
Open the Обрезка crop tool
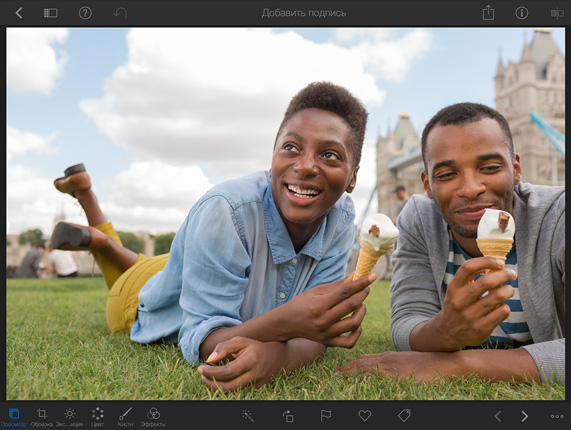click(x=42, y=417)
